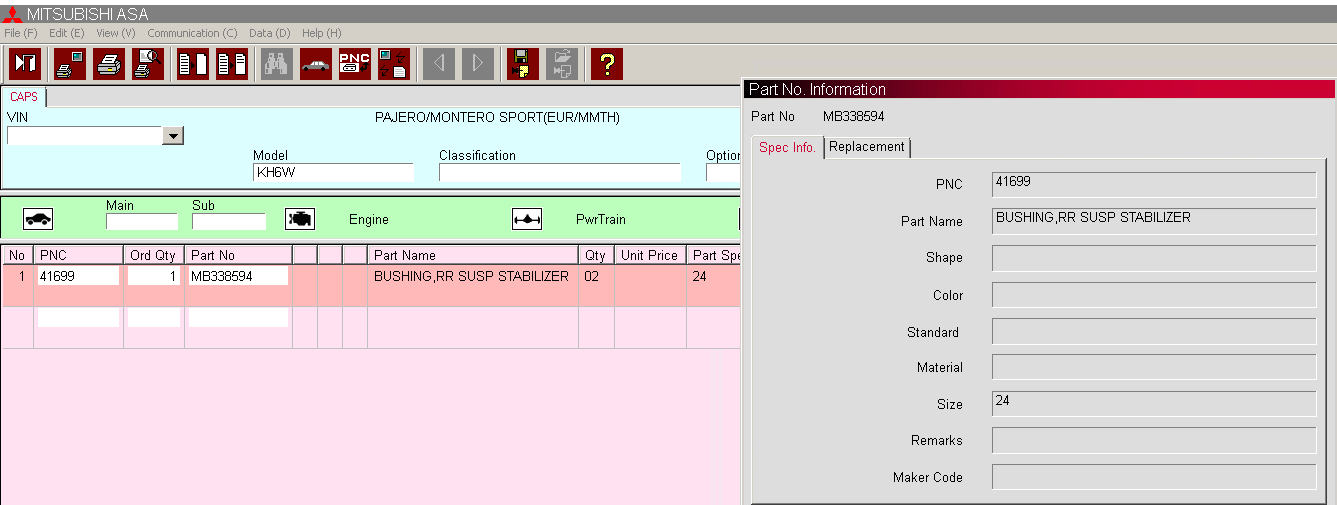Click the Model input field containing KH6W
This screenshot has height=505, width=1337.
point(333,172)
